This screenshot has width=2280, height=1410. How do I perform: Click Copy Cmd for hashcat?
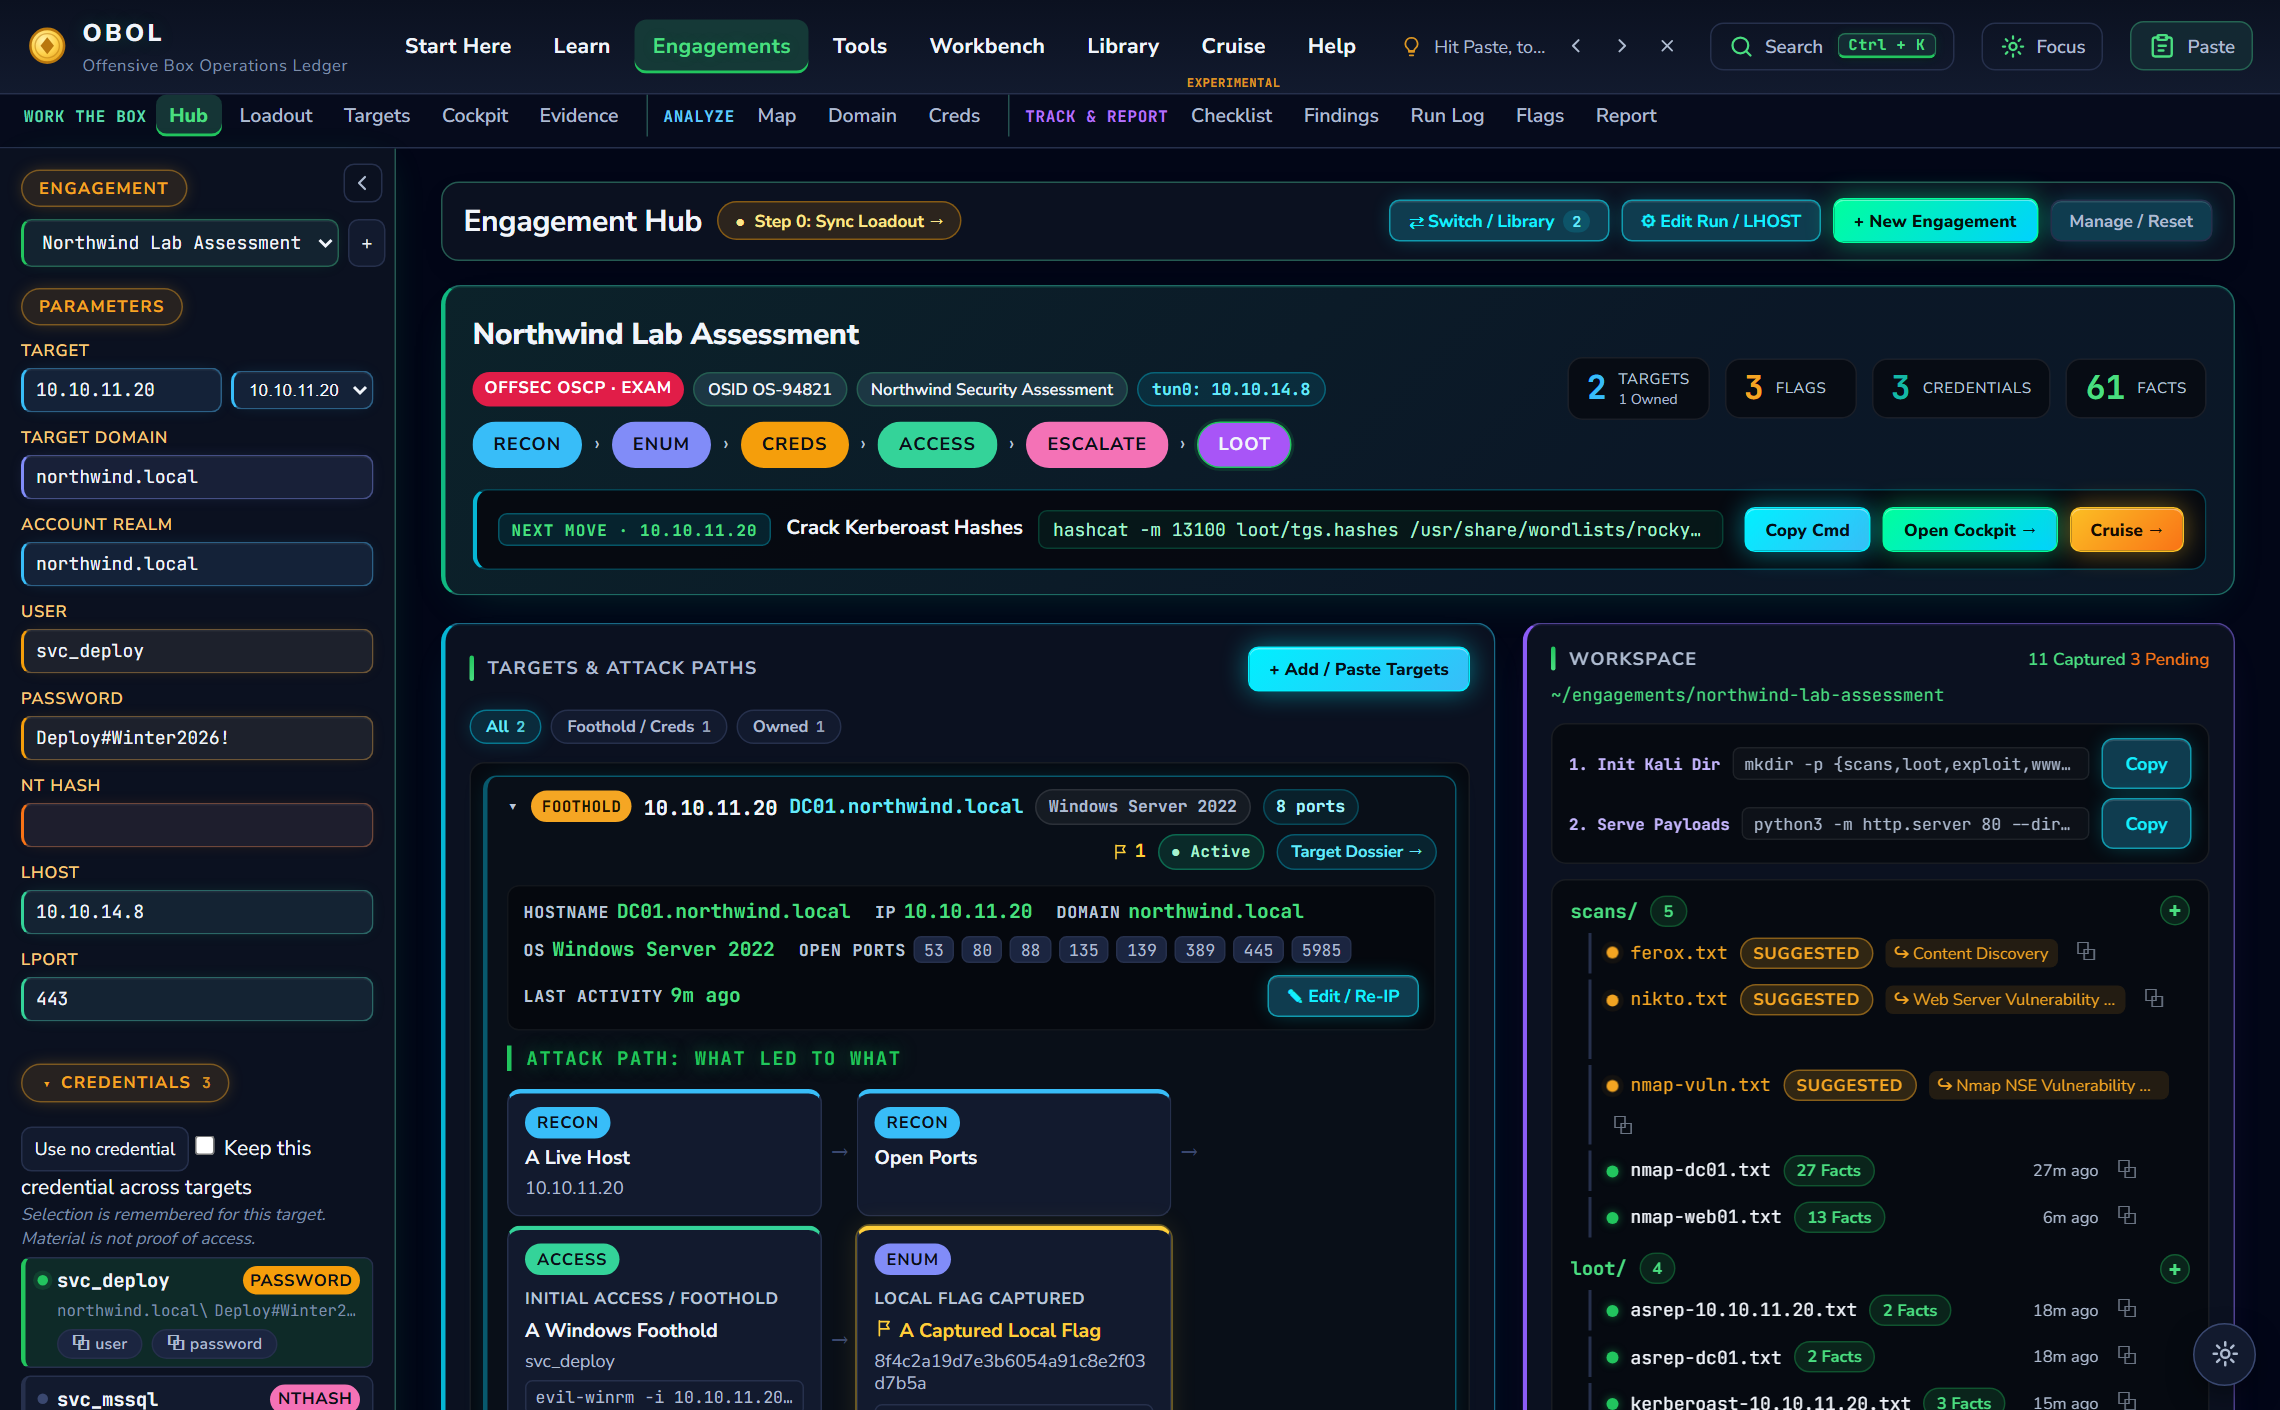[1807, 530]
